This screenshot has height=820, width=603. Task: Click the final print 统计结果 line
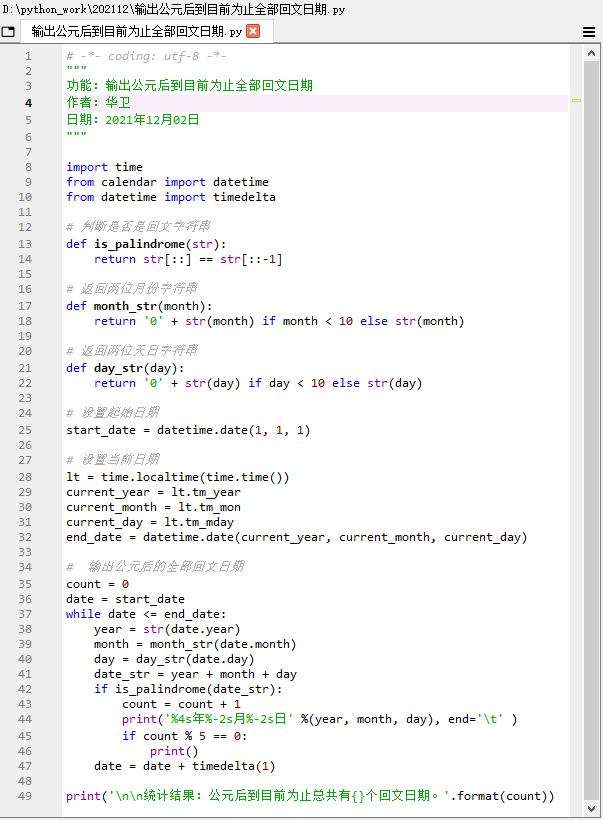tap(310, 796)
